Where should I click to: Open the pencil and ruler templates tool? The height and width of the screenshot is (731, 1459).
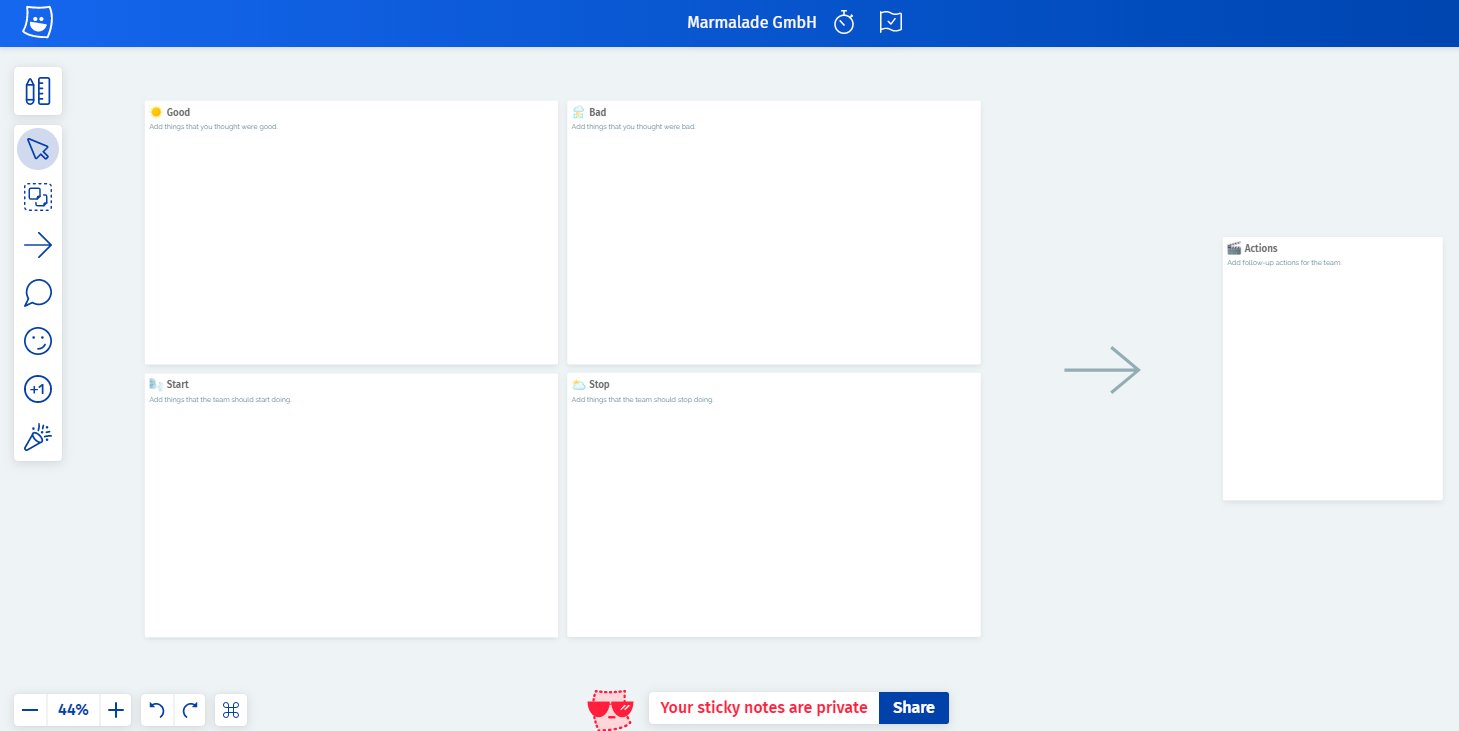tap(38, 91)
